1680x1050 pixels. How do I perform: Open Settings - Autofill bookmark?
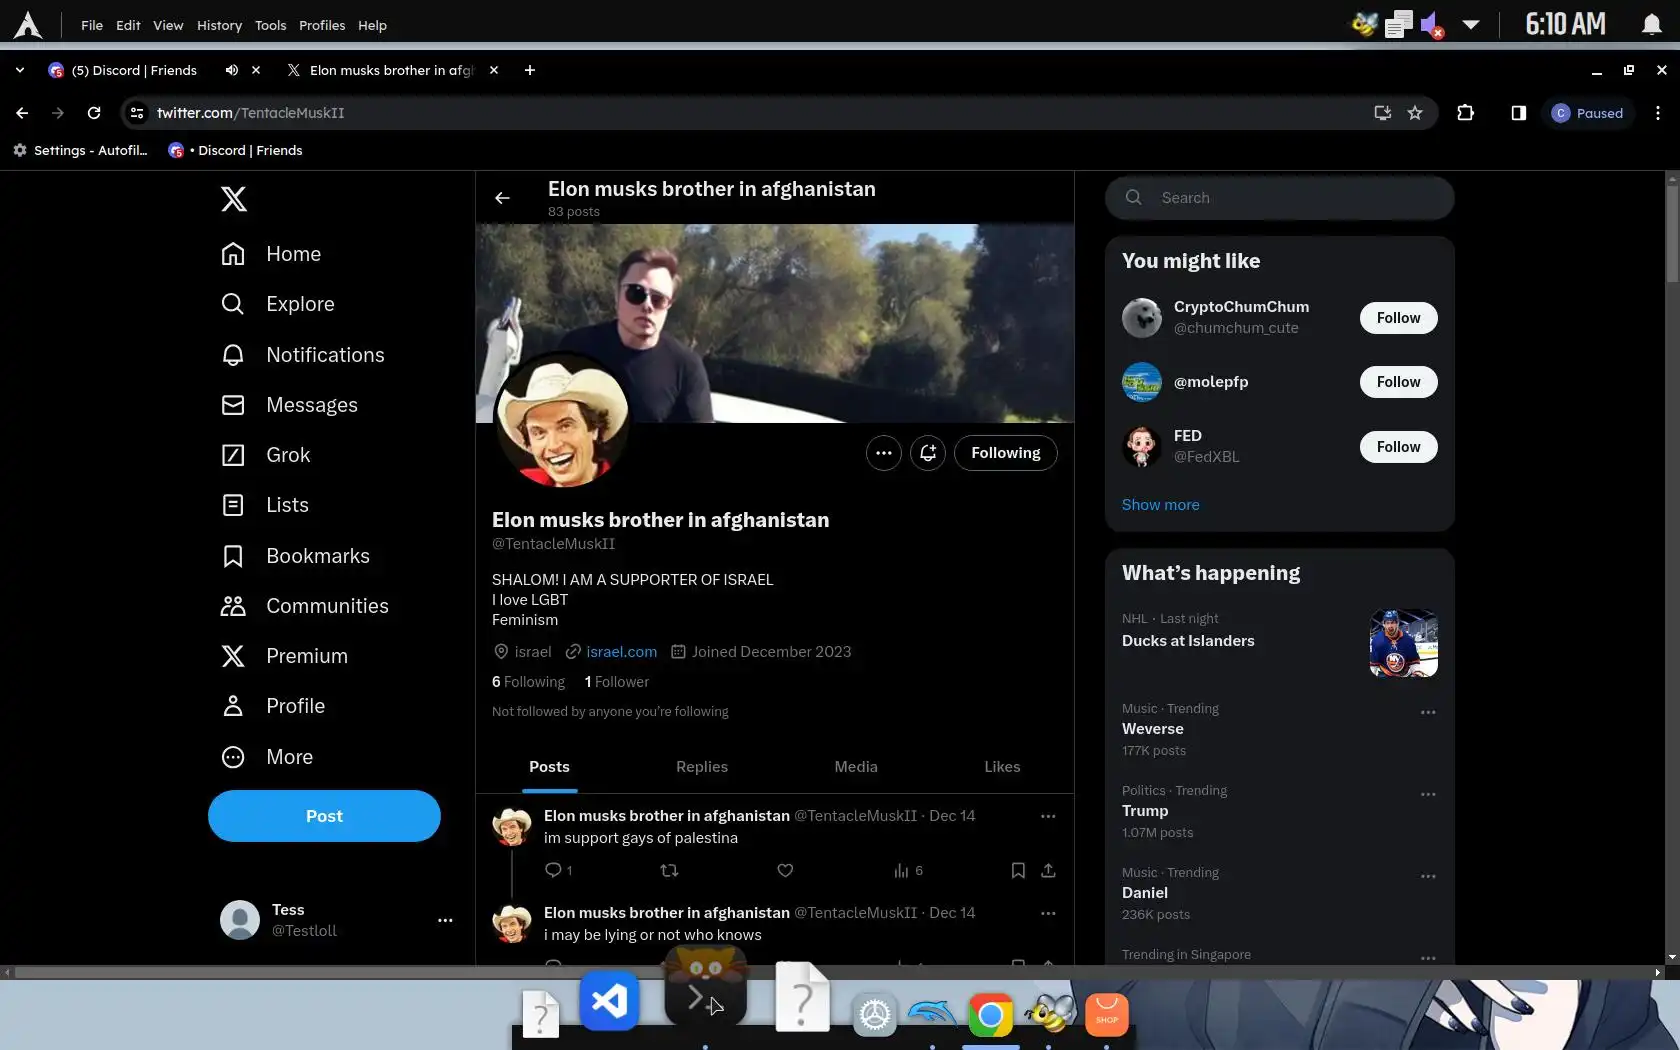(x=80, y=150)
